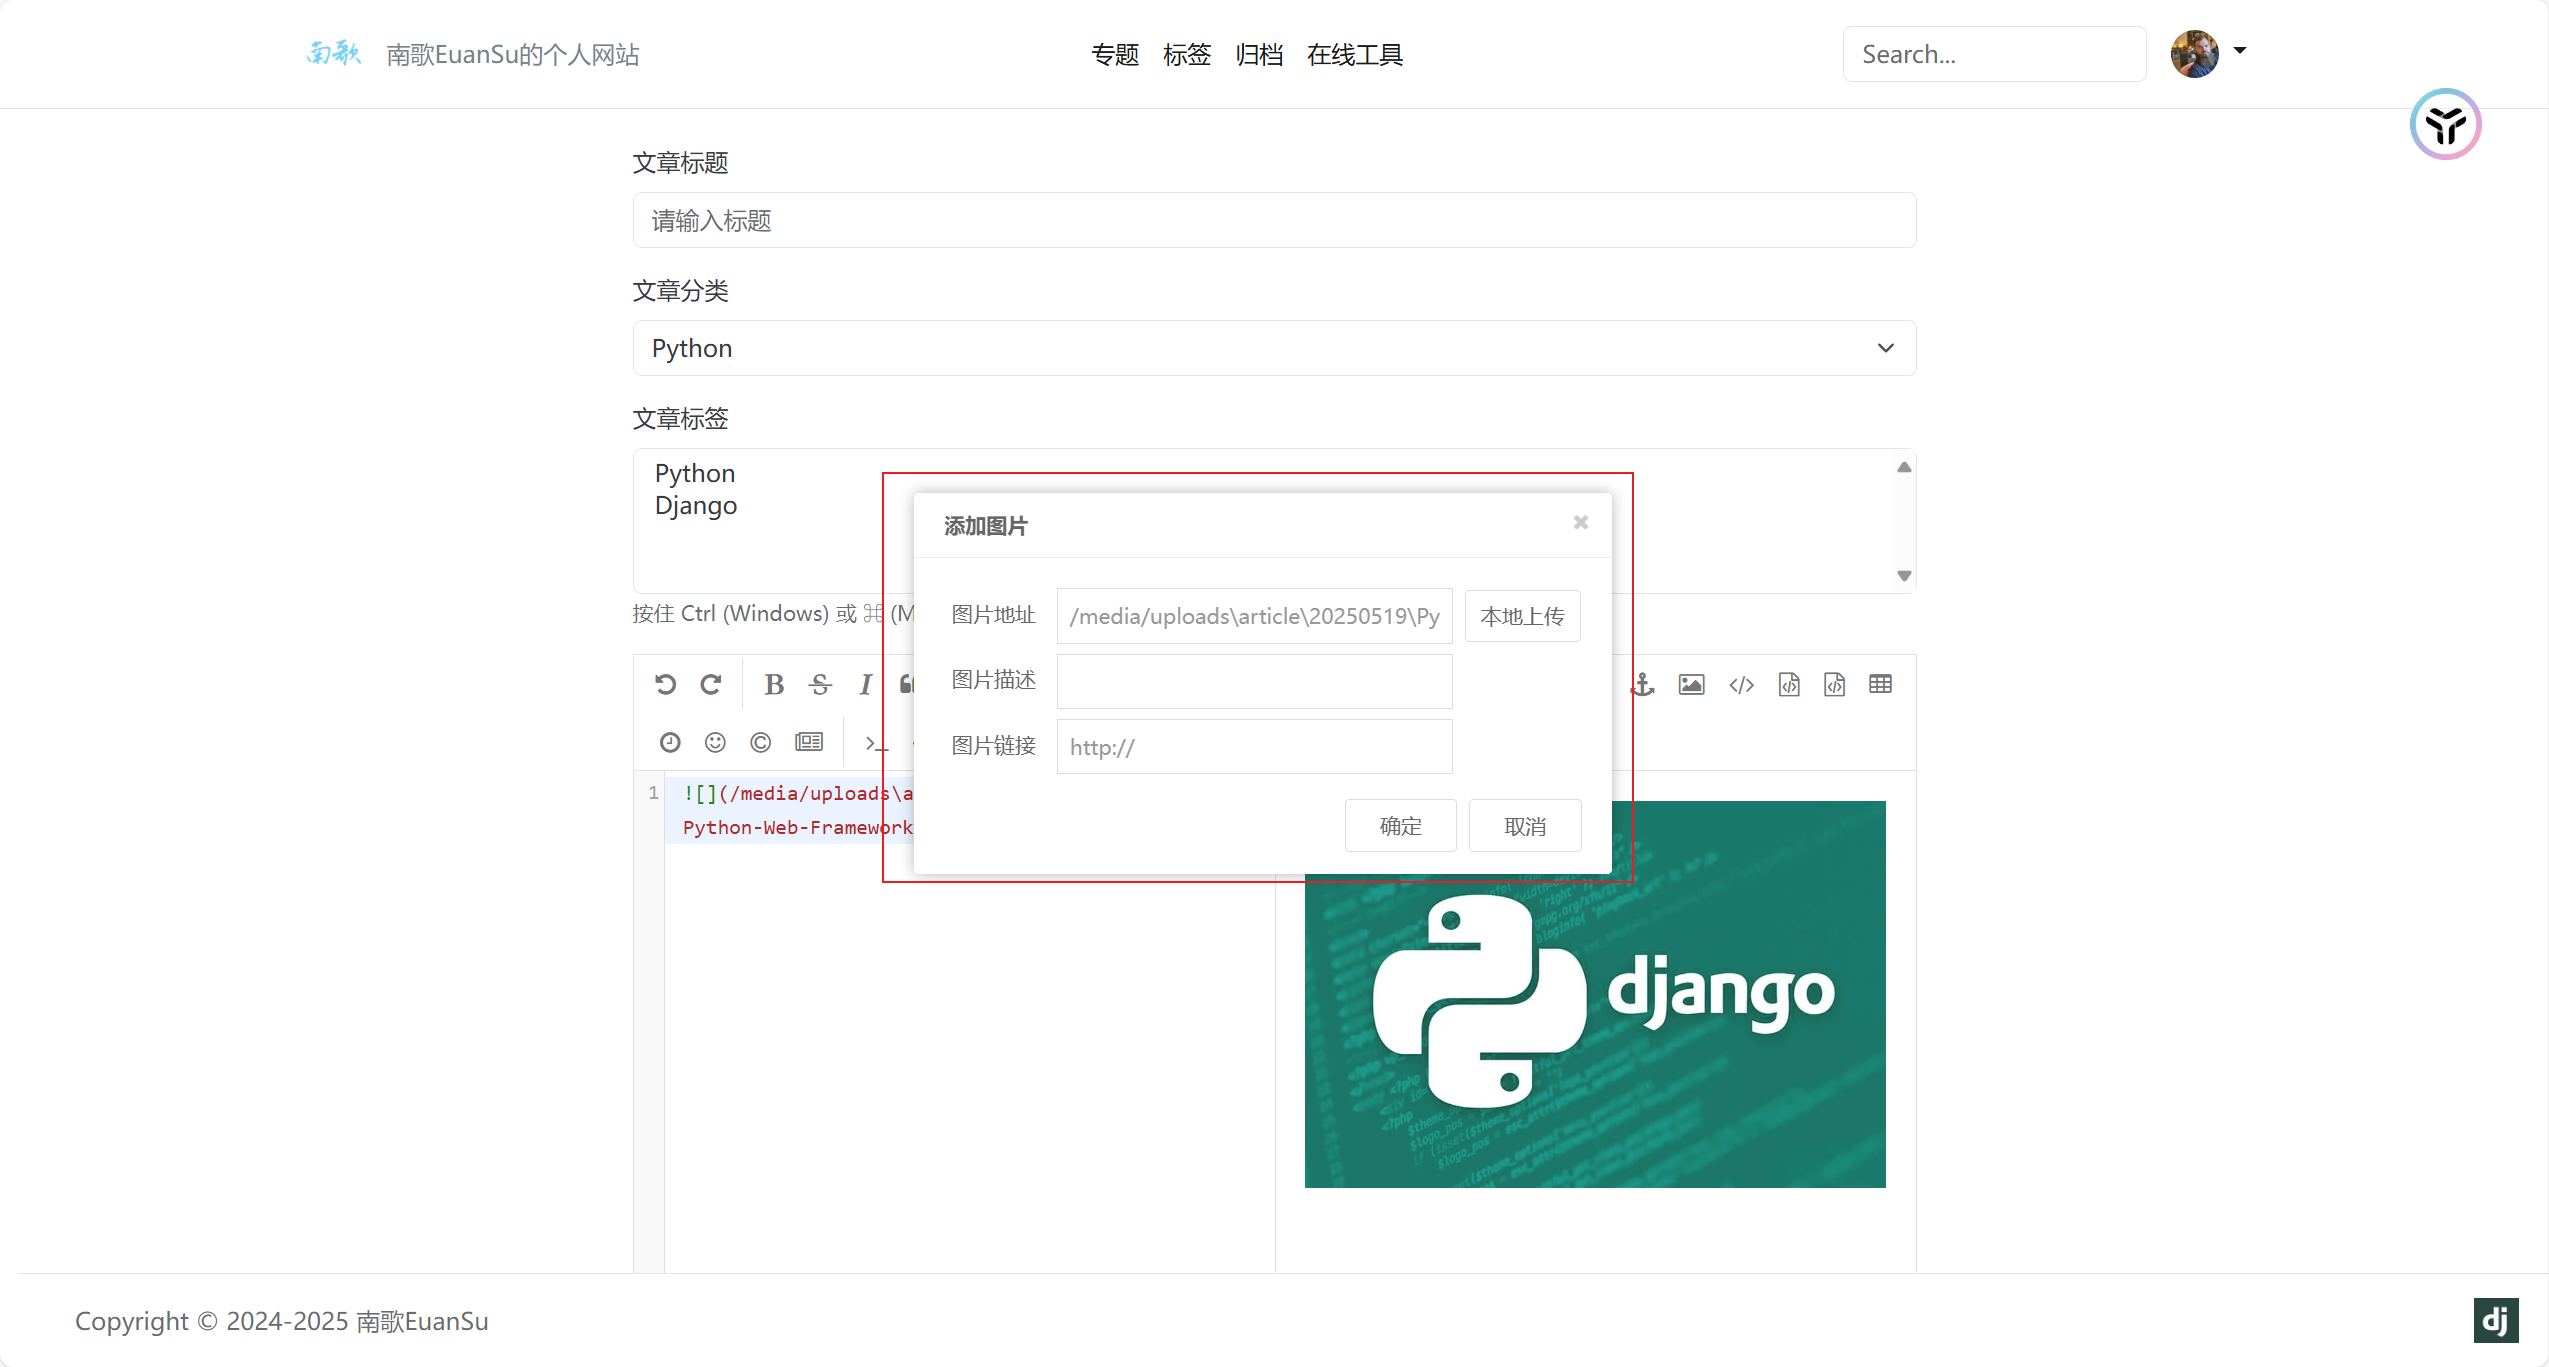The height and width of the screenshot is (1367, 2549).
Task: Open the 文章分类 Python dropdown
Action: [x=1274, y=348]
